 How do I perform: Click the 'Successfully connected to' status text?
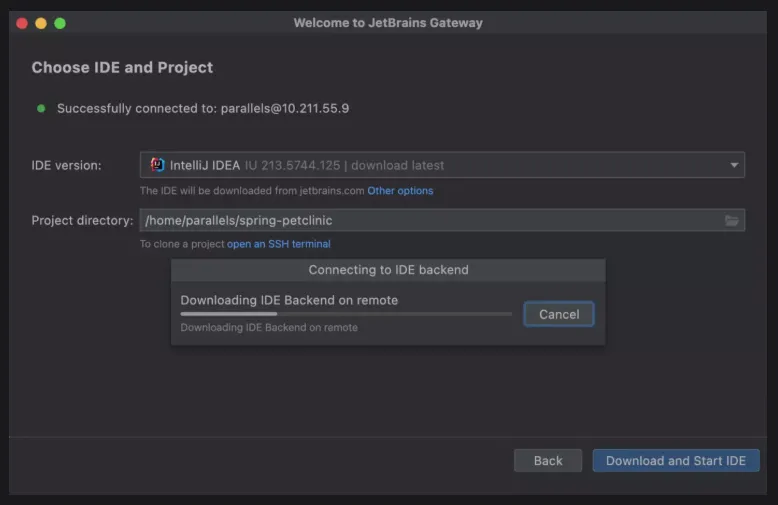[x=203, y=109]
